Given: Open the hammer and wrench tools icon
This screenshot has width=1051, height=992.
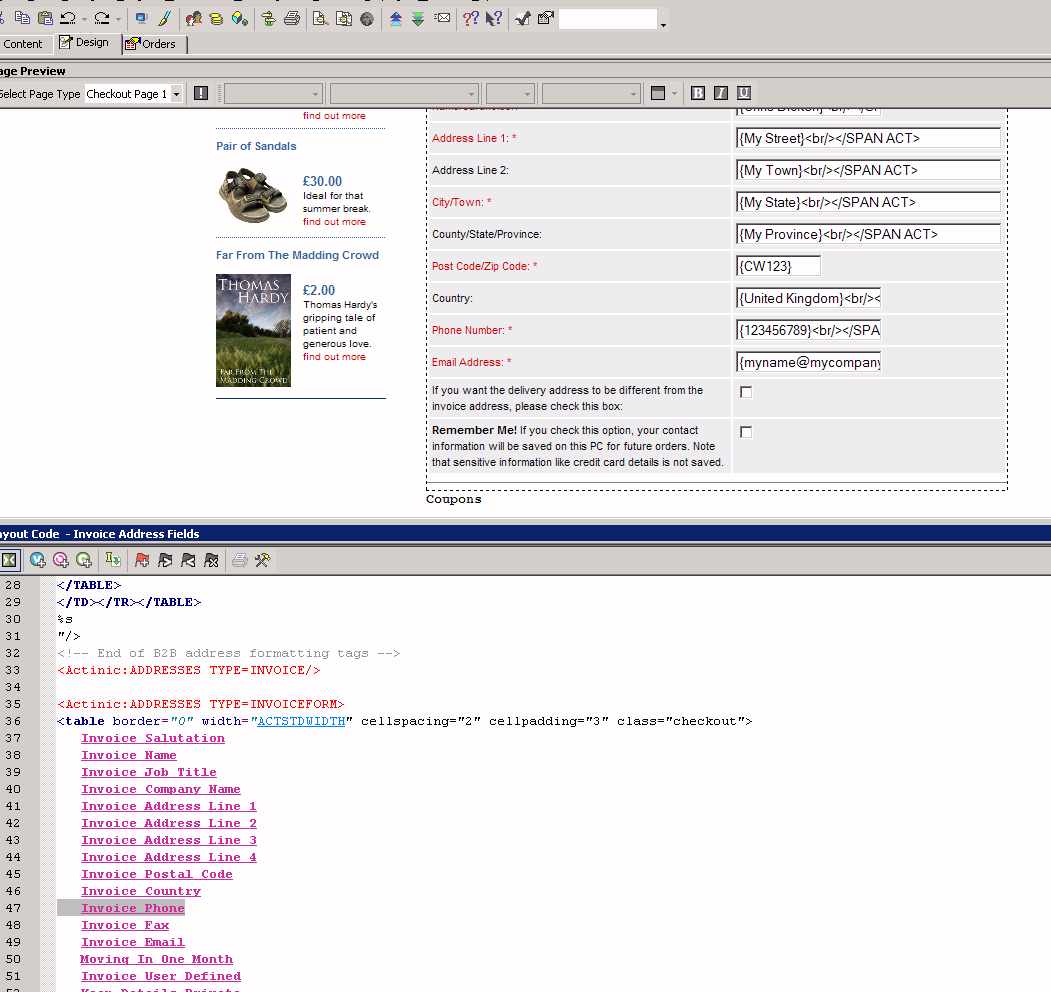Looking at the screenshot, I should 262,560.
